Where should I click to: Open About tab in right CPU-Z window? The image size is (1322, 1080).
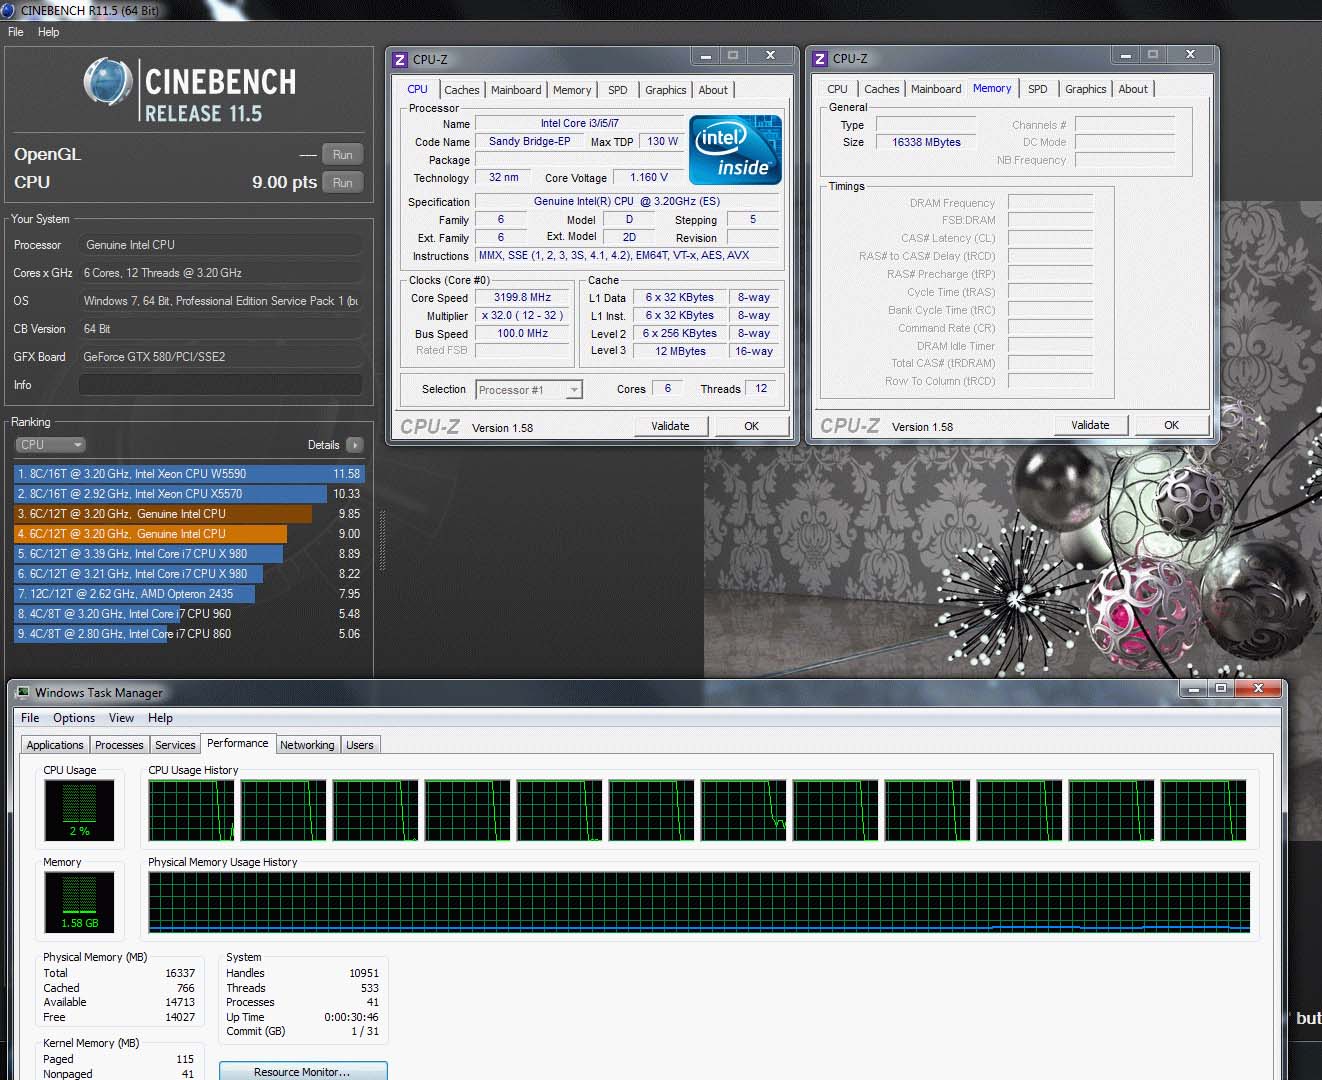(x=1133, y=89)
